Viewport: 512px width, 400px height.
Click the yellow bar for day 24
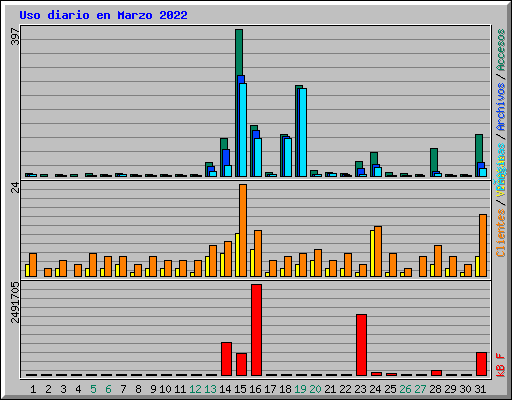(372, 253)
